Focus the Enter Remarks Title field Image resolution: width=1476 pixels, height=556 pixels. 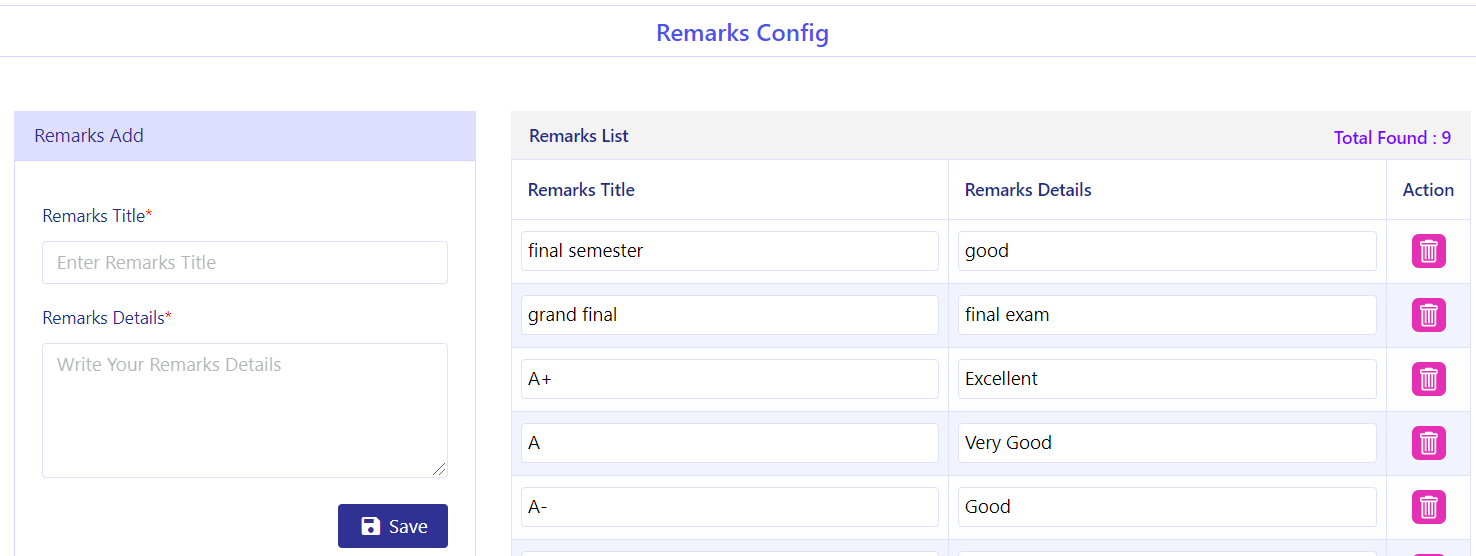point(245,262)
